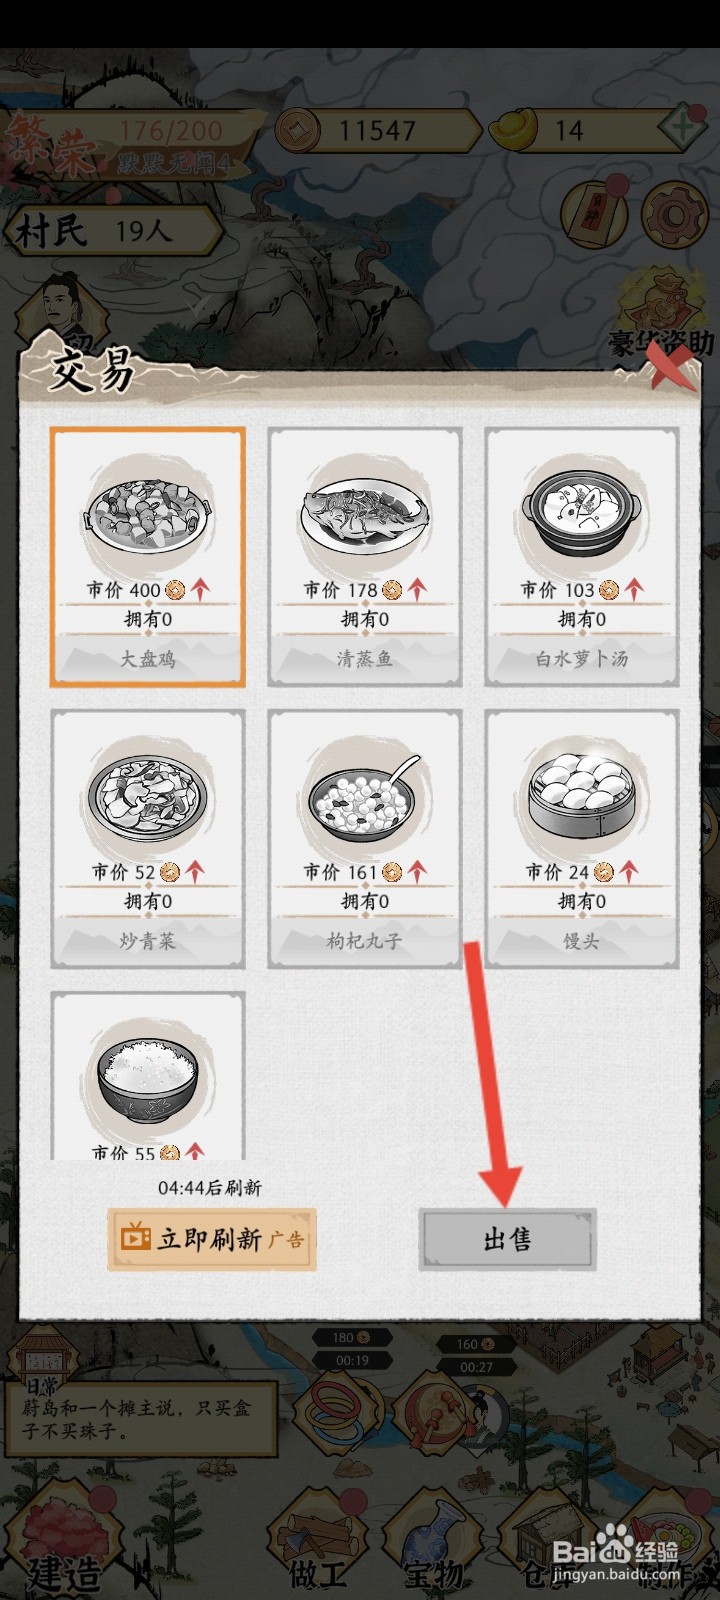This screenshot has height=1600, width=720.
Task: Pick the 炒青菜 vegetable dish
Action: [148, 839]
